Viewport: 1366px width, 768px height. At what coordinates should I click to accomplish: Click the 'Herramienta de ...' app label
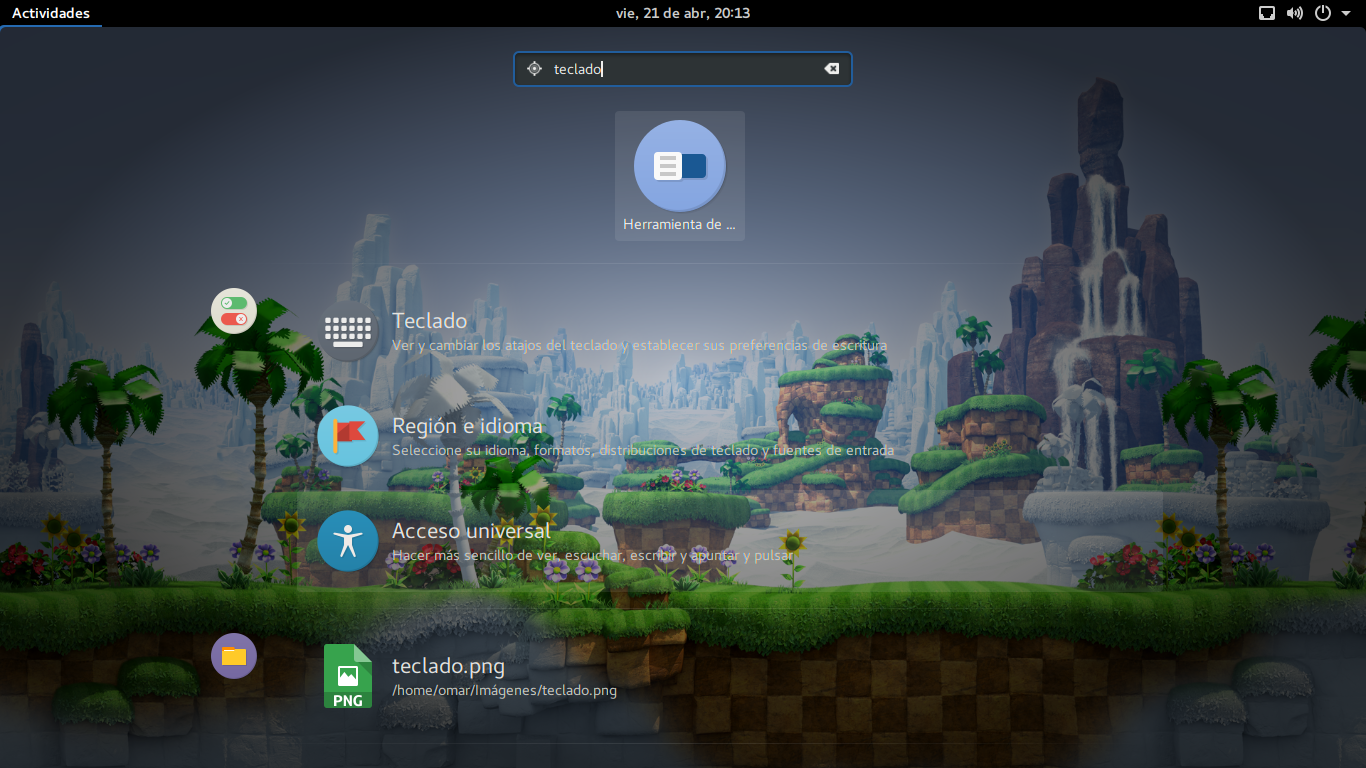coord(679,225)
